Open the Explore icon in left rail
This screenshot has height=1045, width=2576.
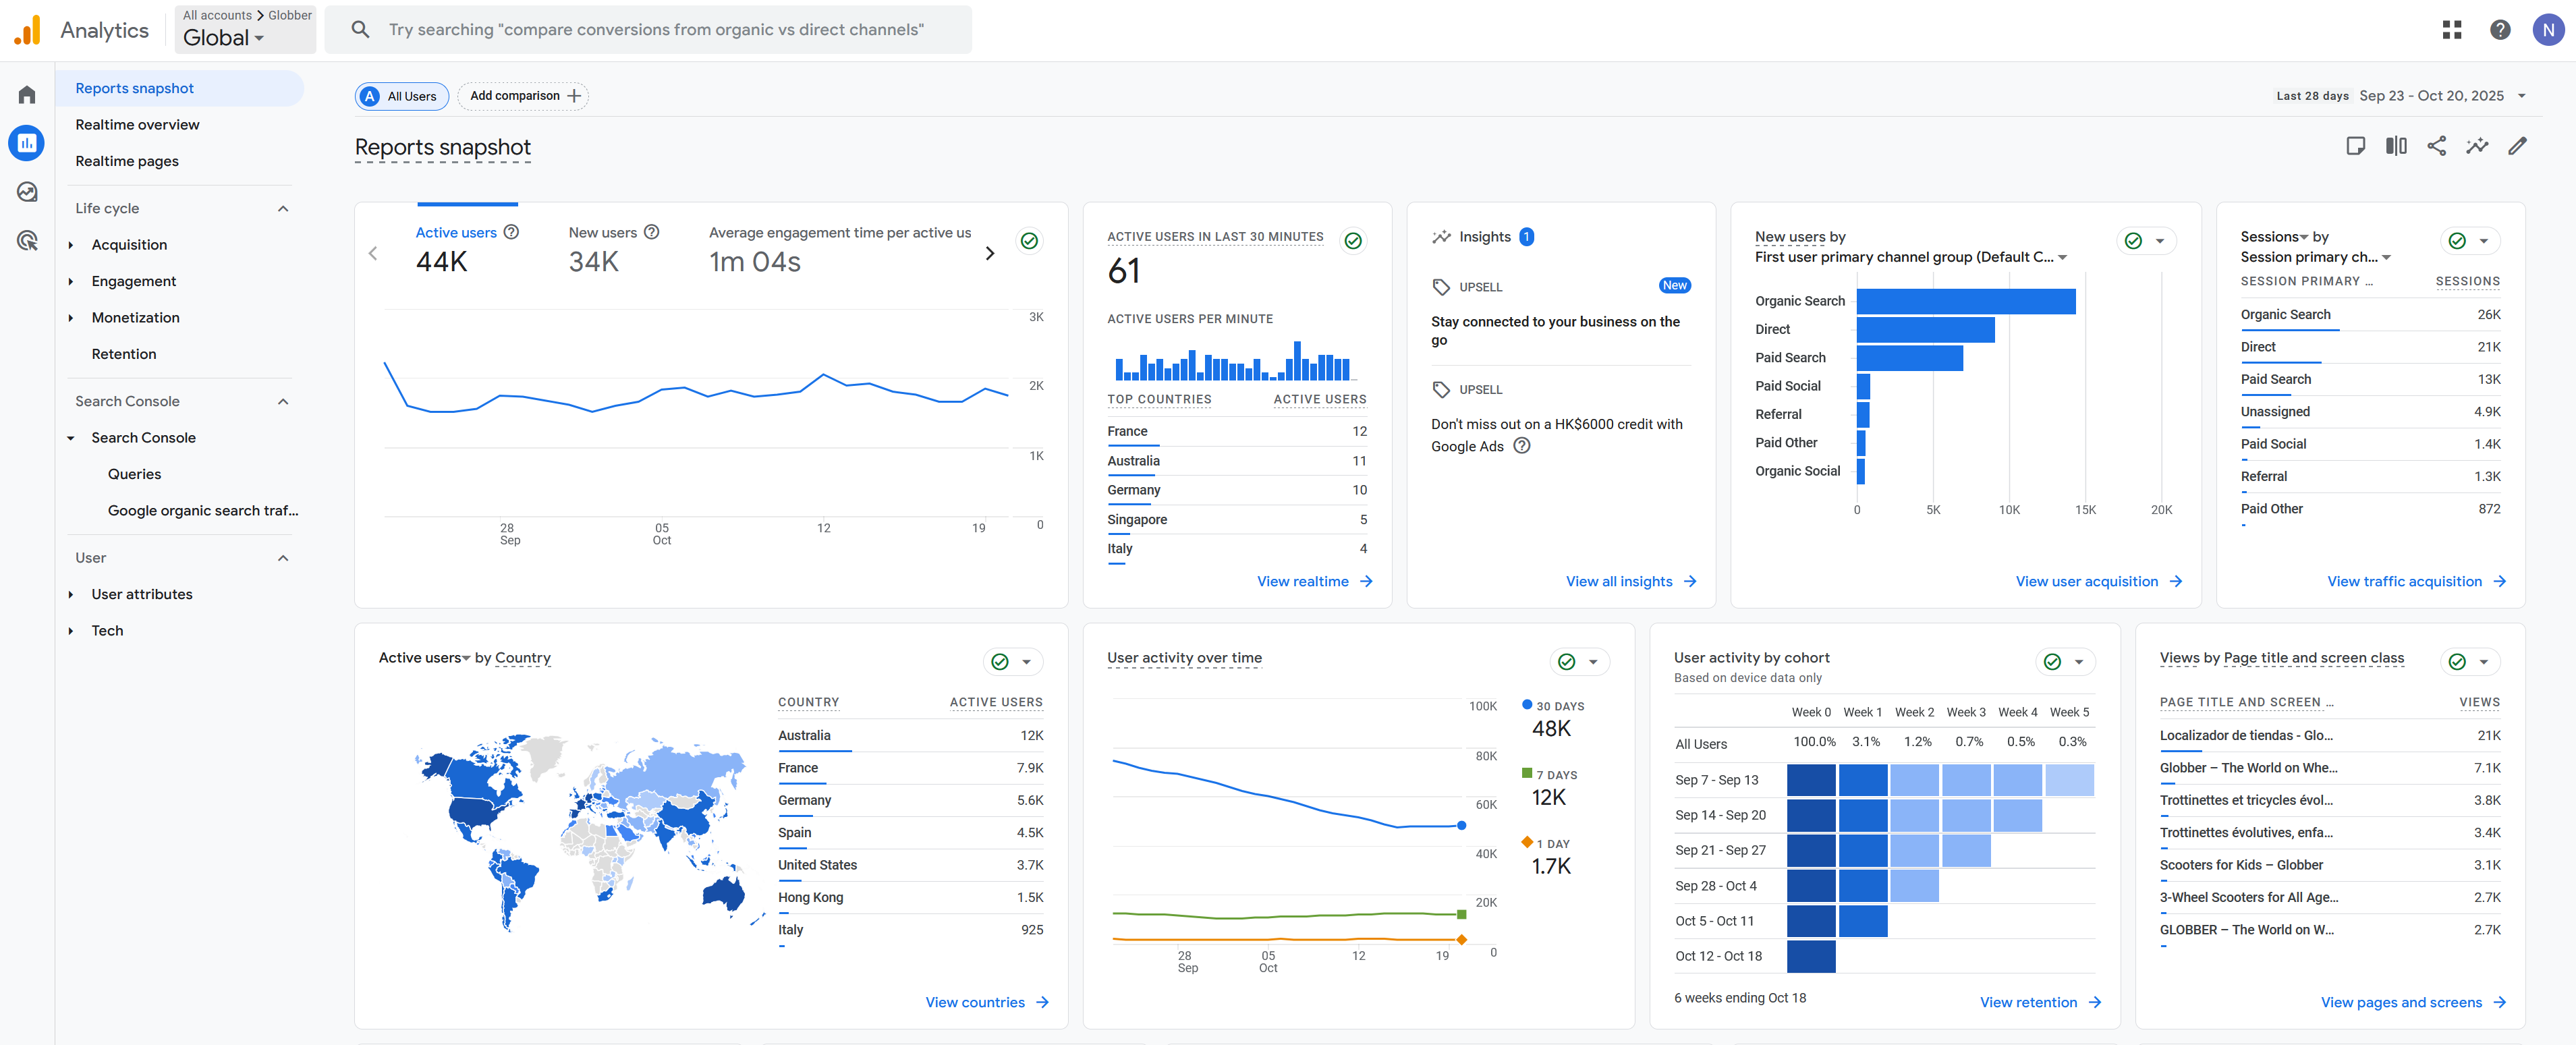27,192
